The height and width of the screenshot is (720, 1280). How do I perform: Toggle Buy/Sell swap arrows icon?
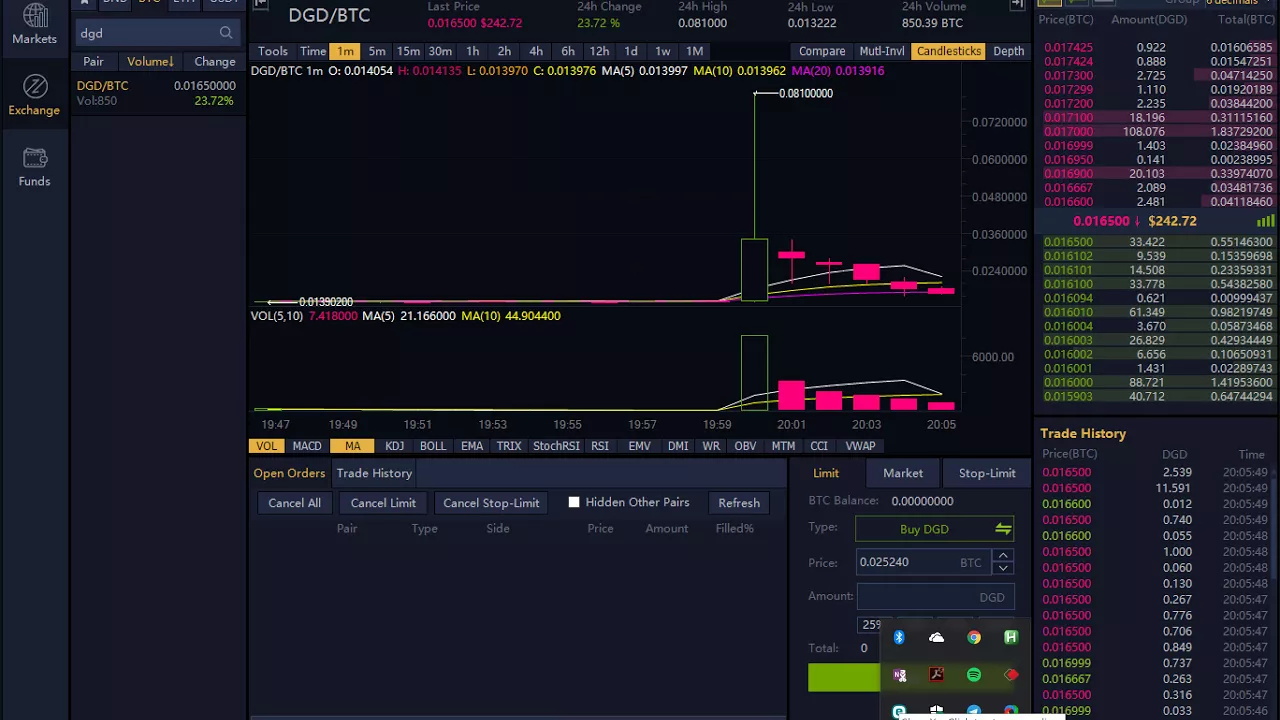pyautogui.click(x=1003, y=529)
